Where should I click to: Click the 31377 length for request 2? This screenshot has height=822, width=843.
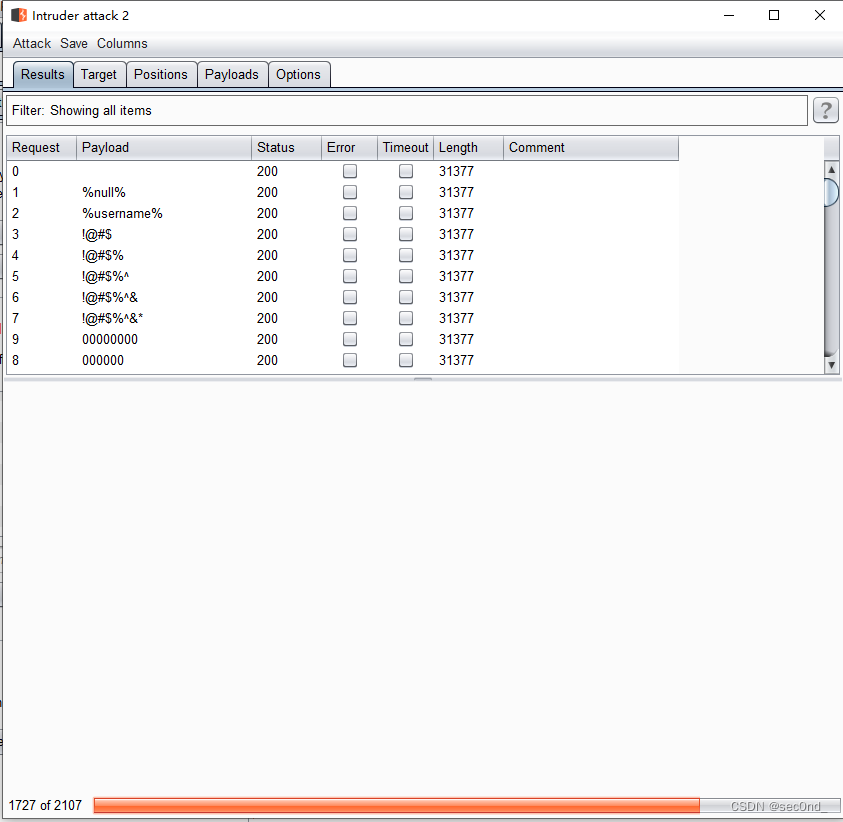click(x=456, y=213)
